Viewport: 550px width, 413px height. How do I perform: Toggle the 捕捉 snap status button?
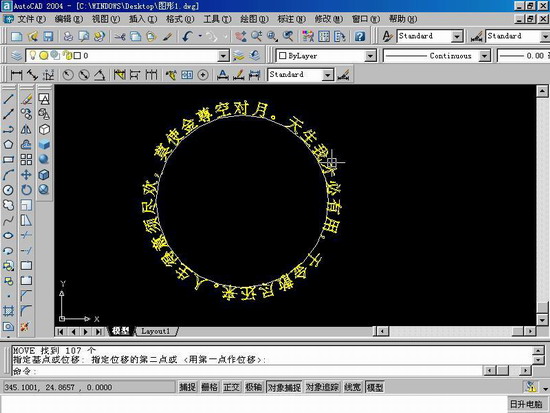pos(188,387)
